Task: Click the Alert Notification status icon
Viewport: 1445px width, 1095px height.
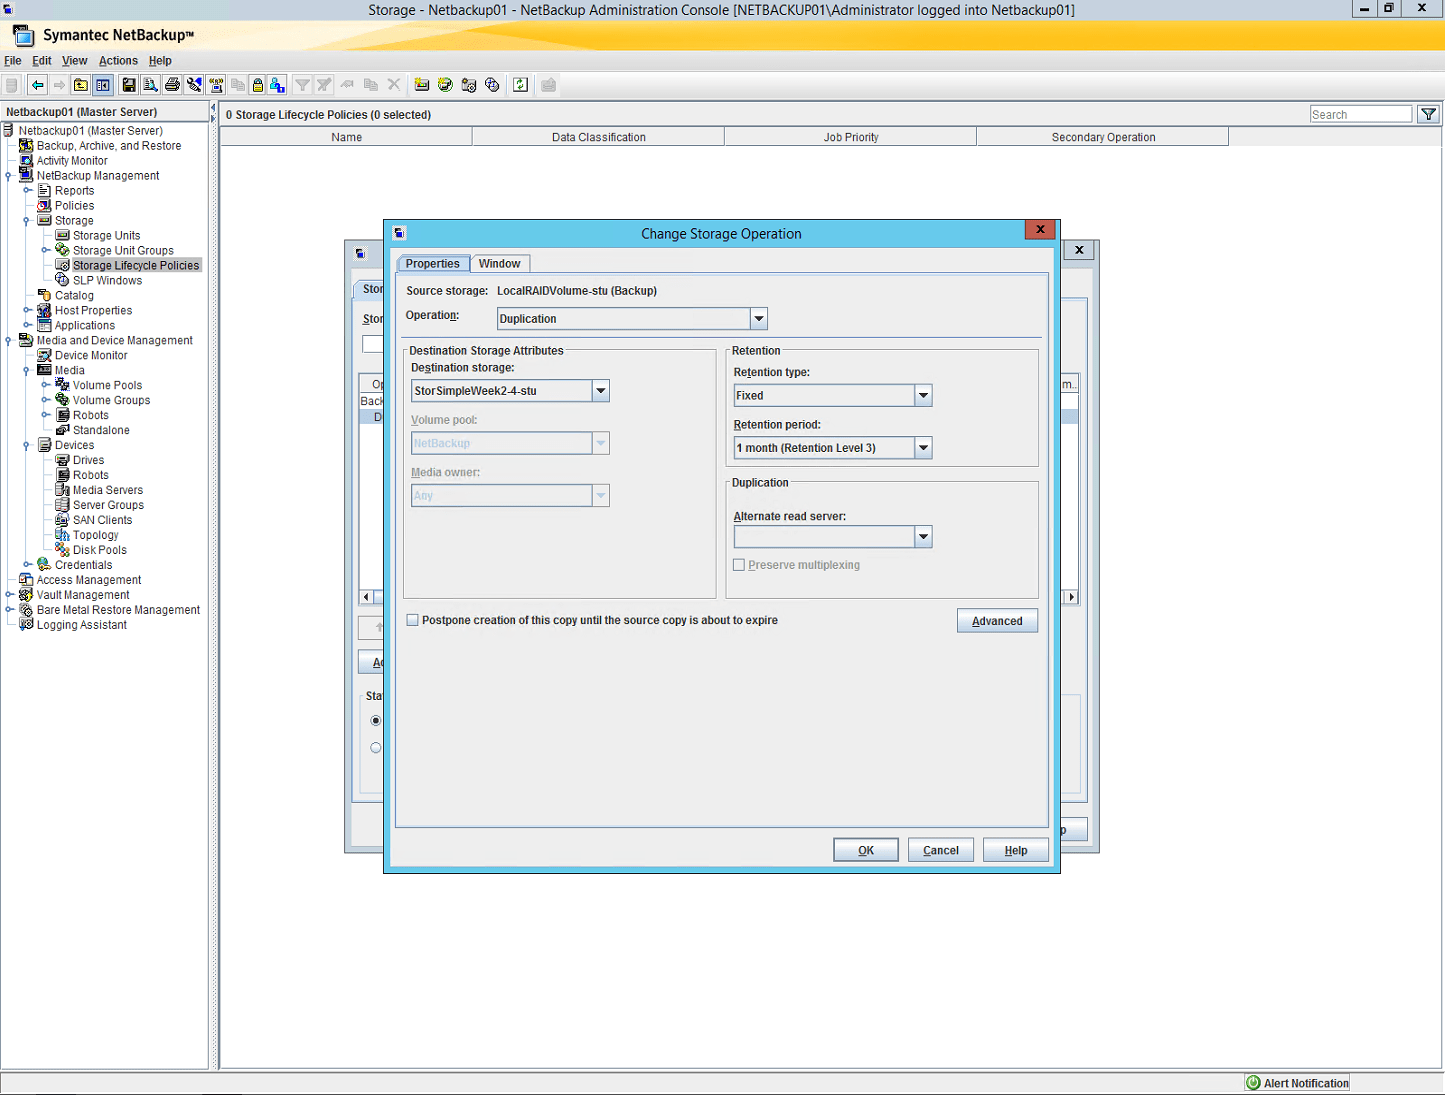Action: (x=1252, y=1082)
